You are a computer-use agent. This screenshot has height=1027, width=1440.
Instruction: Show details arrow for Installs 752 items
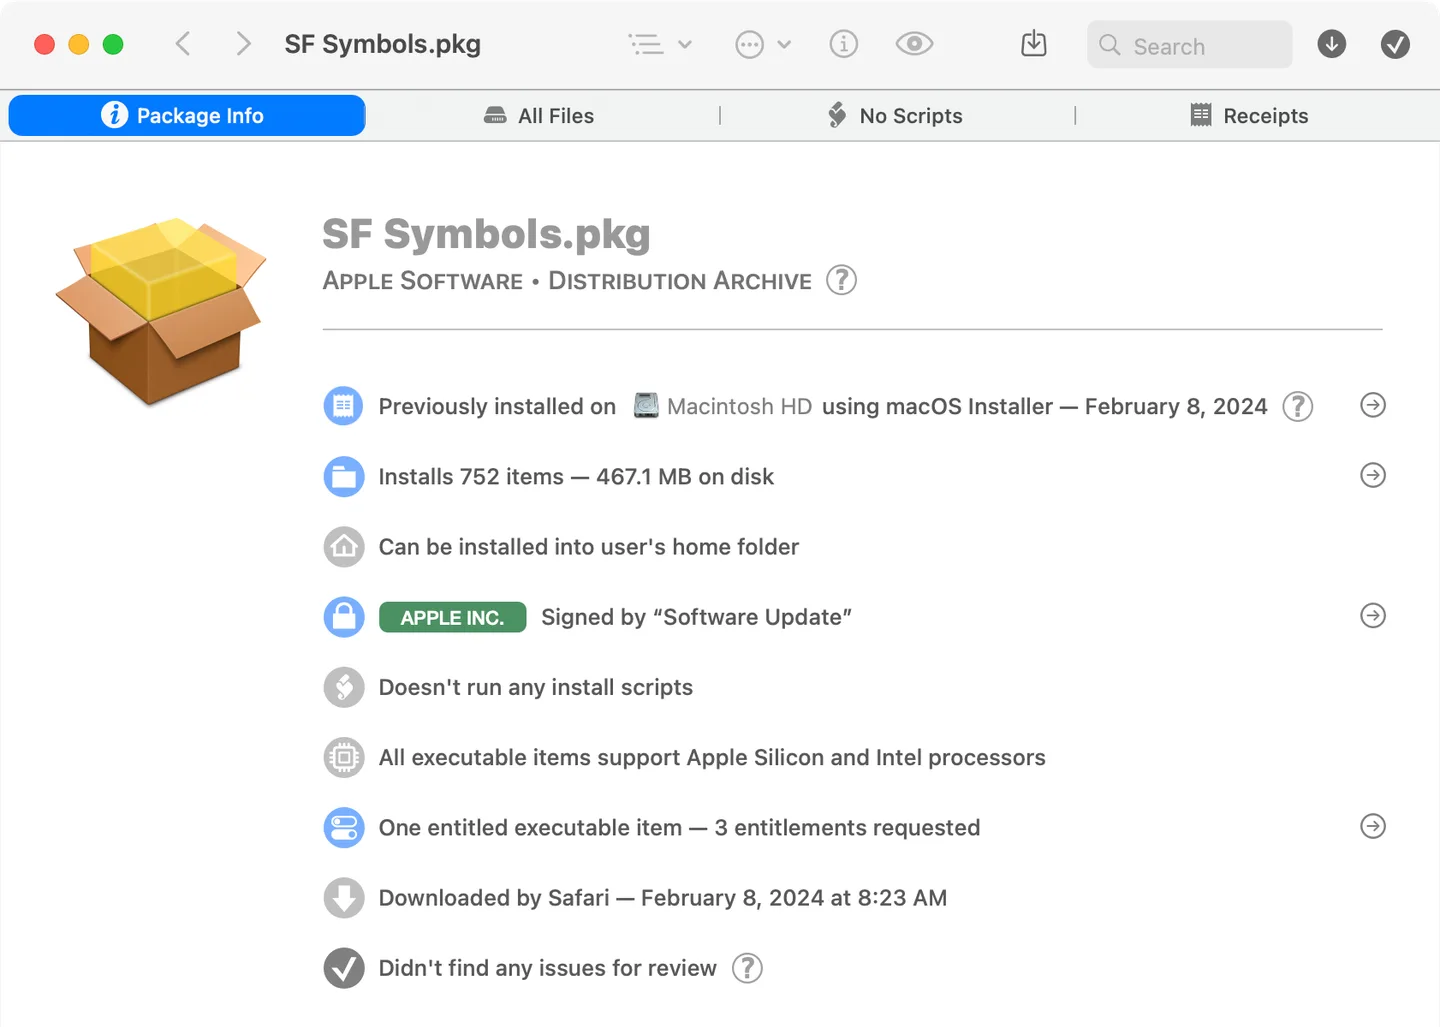click(x=1373, y=475)
